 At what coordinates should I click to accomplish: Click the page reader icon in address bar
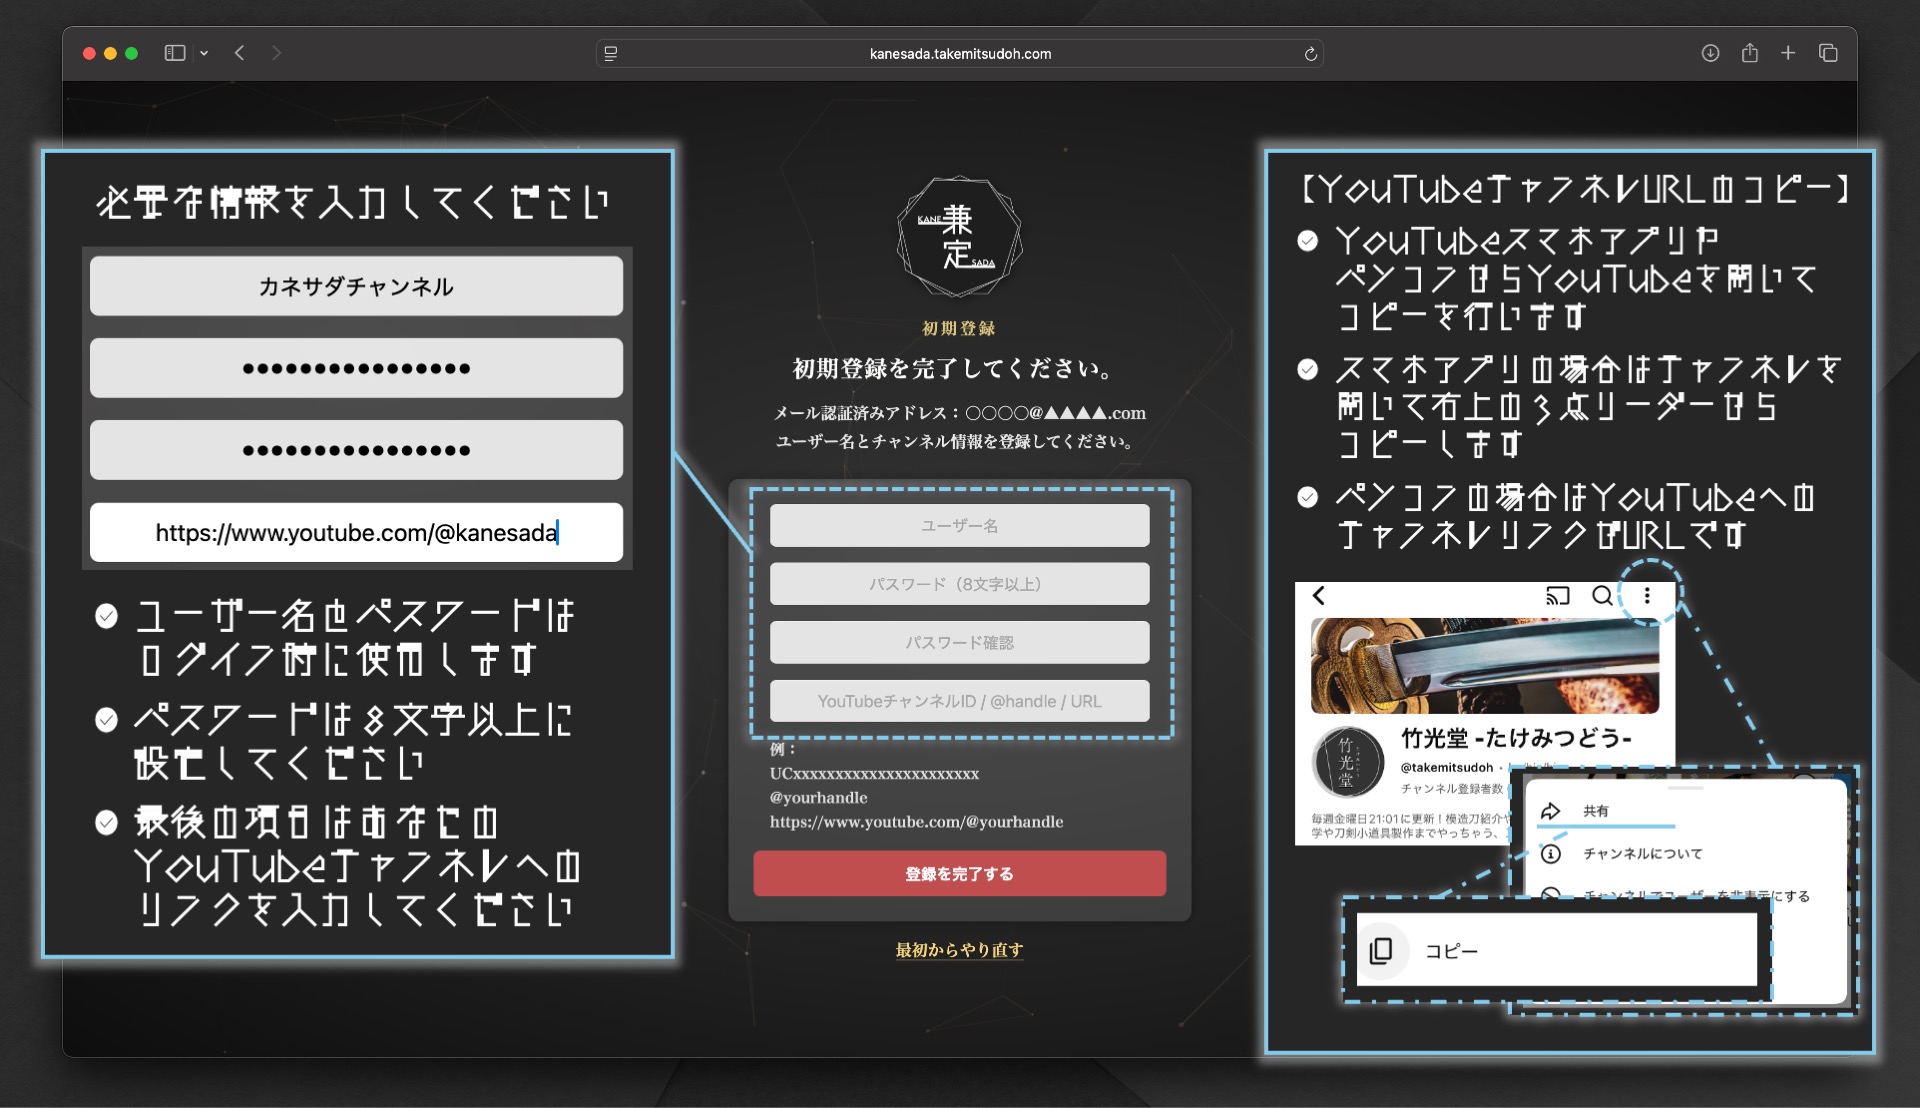[x=611, y=54]
